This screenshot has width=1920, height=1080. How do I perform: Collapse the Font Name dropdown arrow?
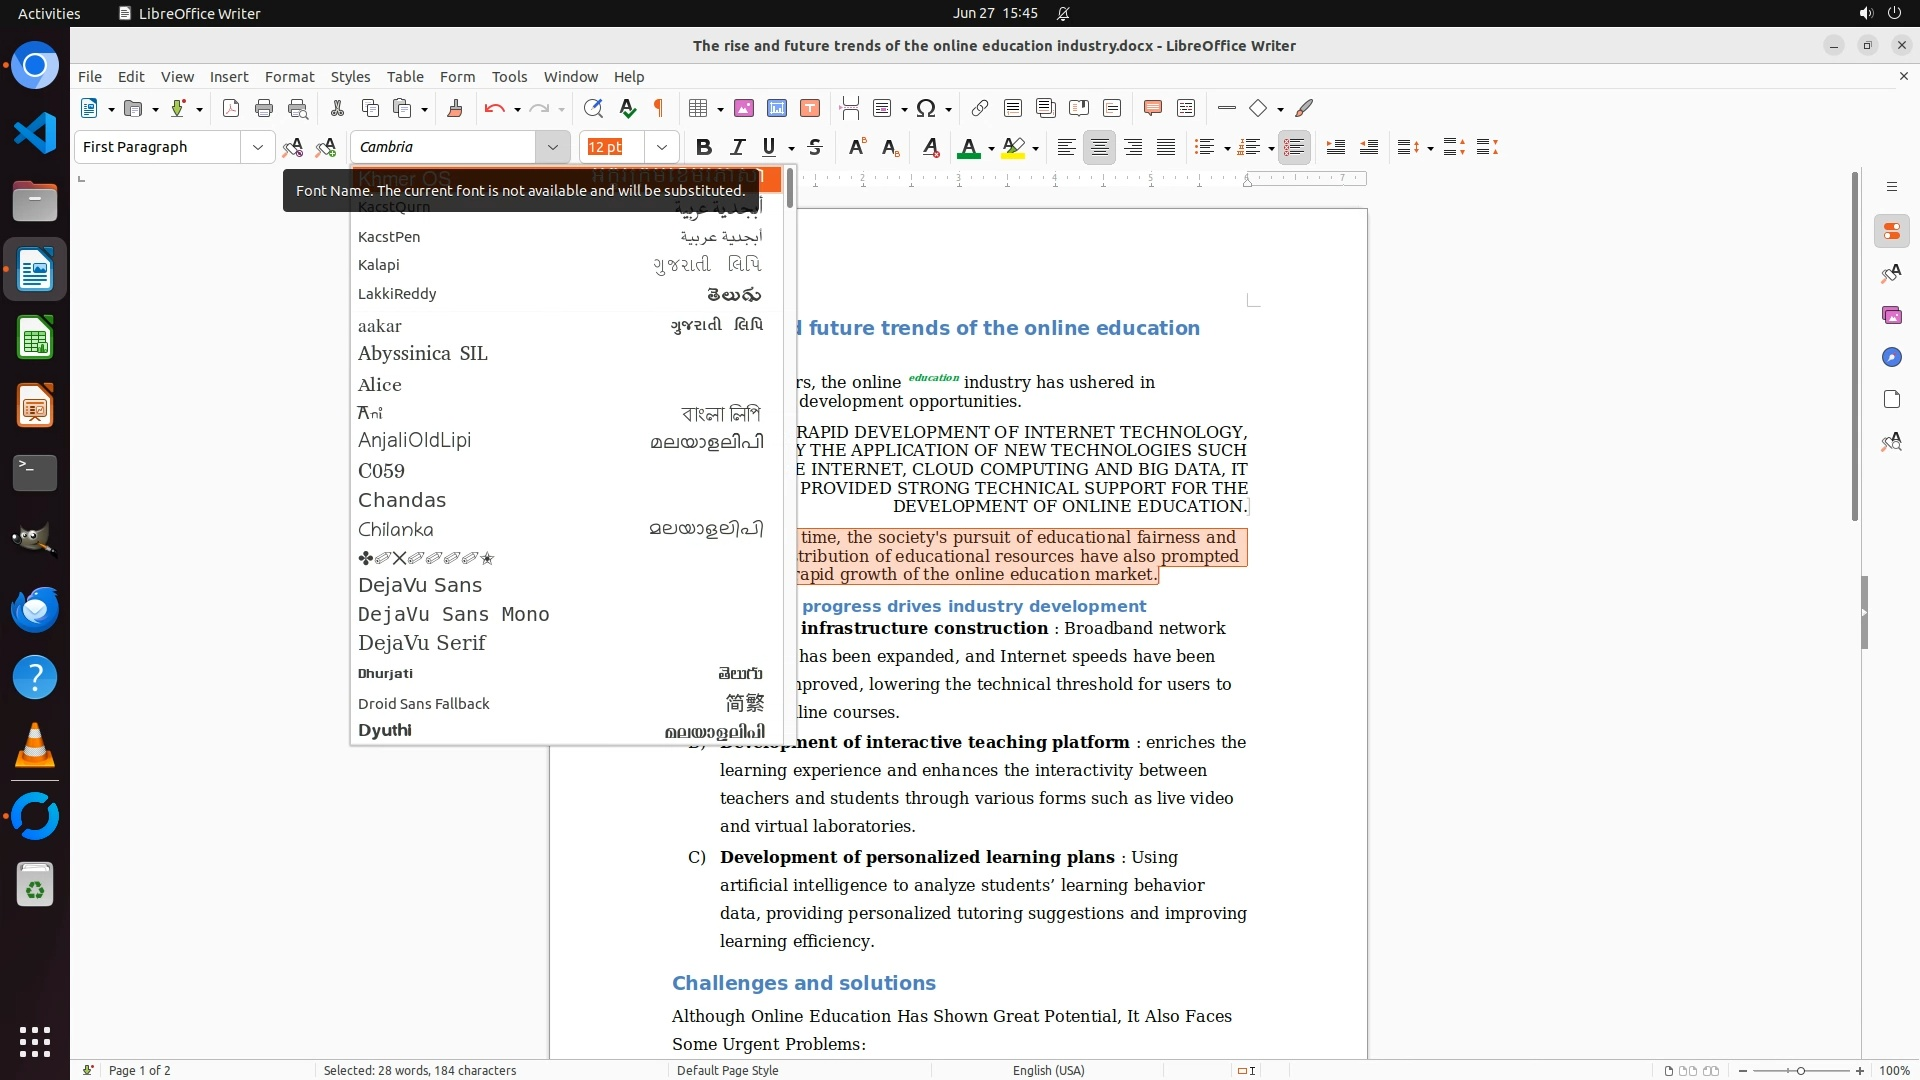pos(552,147)
